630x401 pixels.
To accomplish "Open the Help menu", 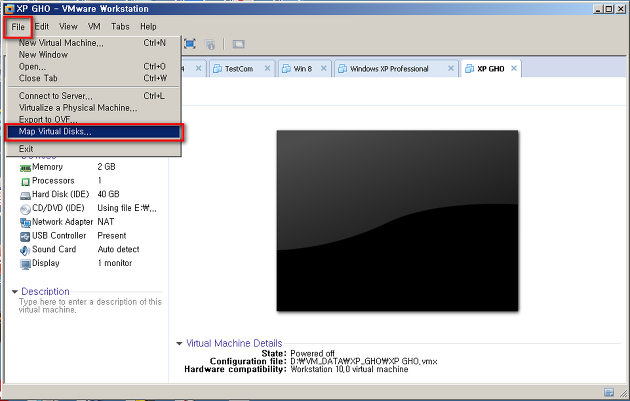I will coord(148,27).
